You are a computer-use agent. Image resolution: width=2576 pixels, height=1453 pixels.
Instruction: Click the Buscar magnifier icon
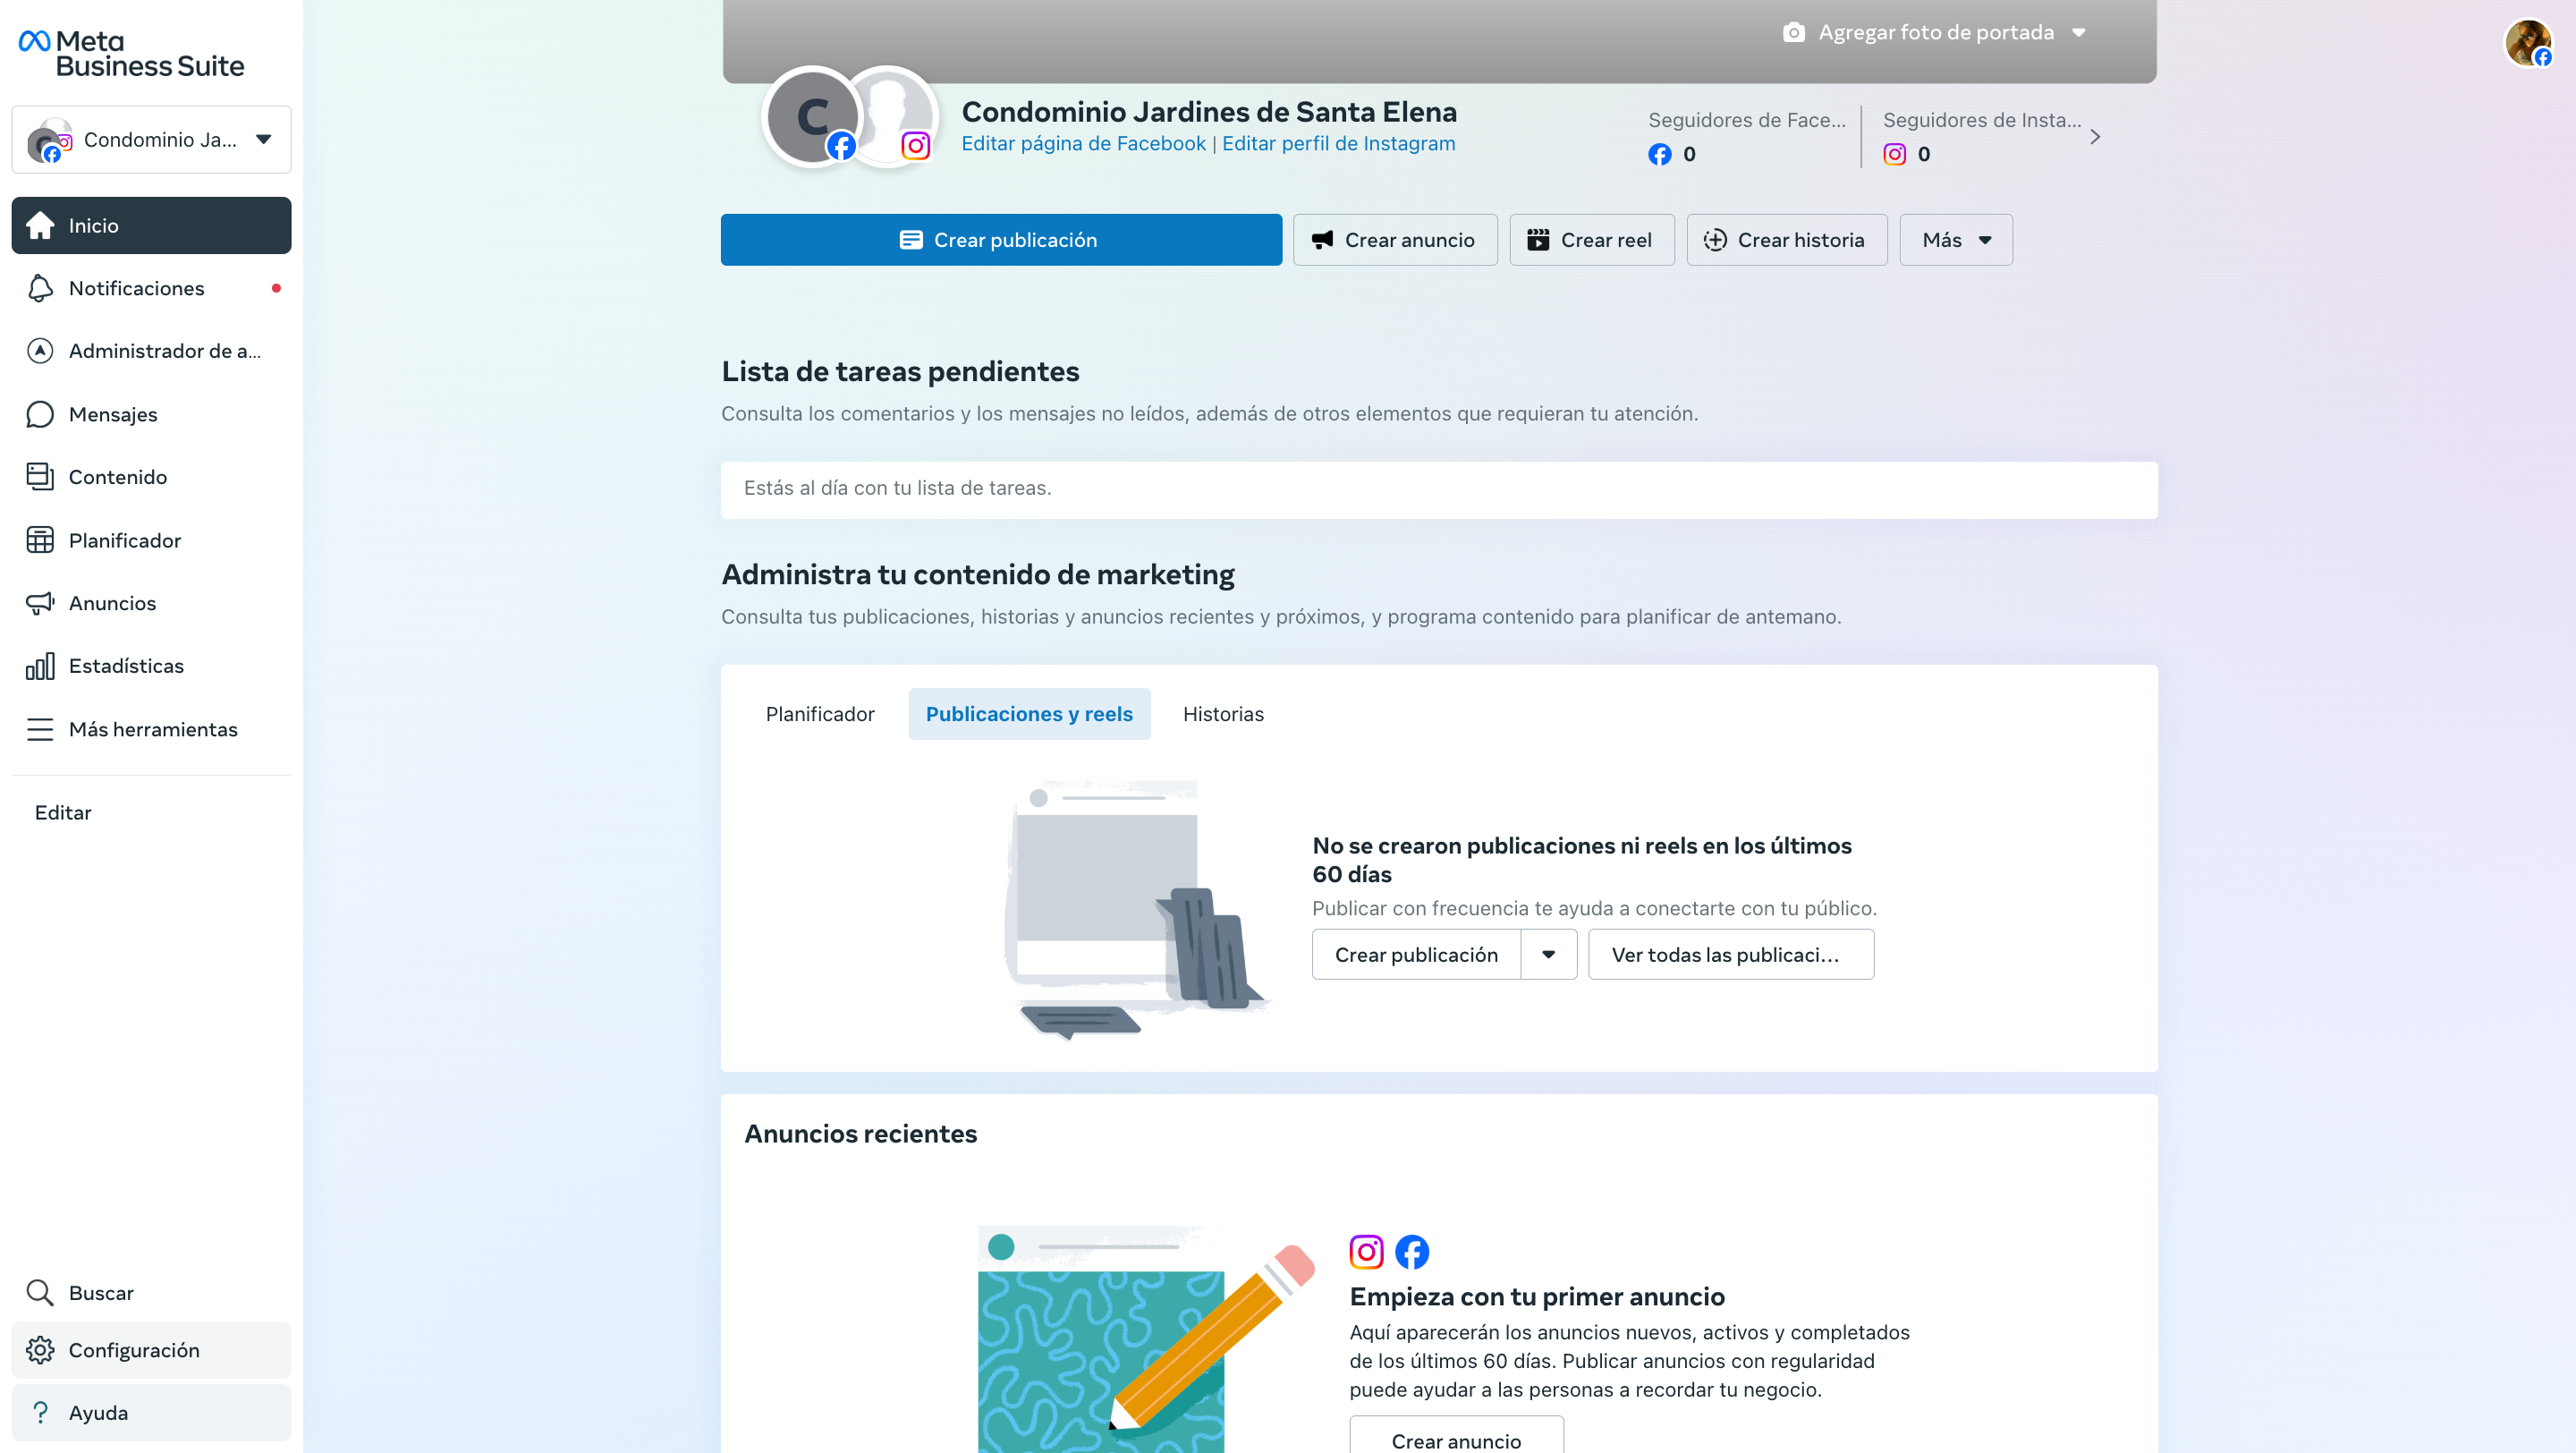pos(40,1292)
